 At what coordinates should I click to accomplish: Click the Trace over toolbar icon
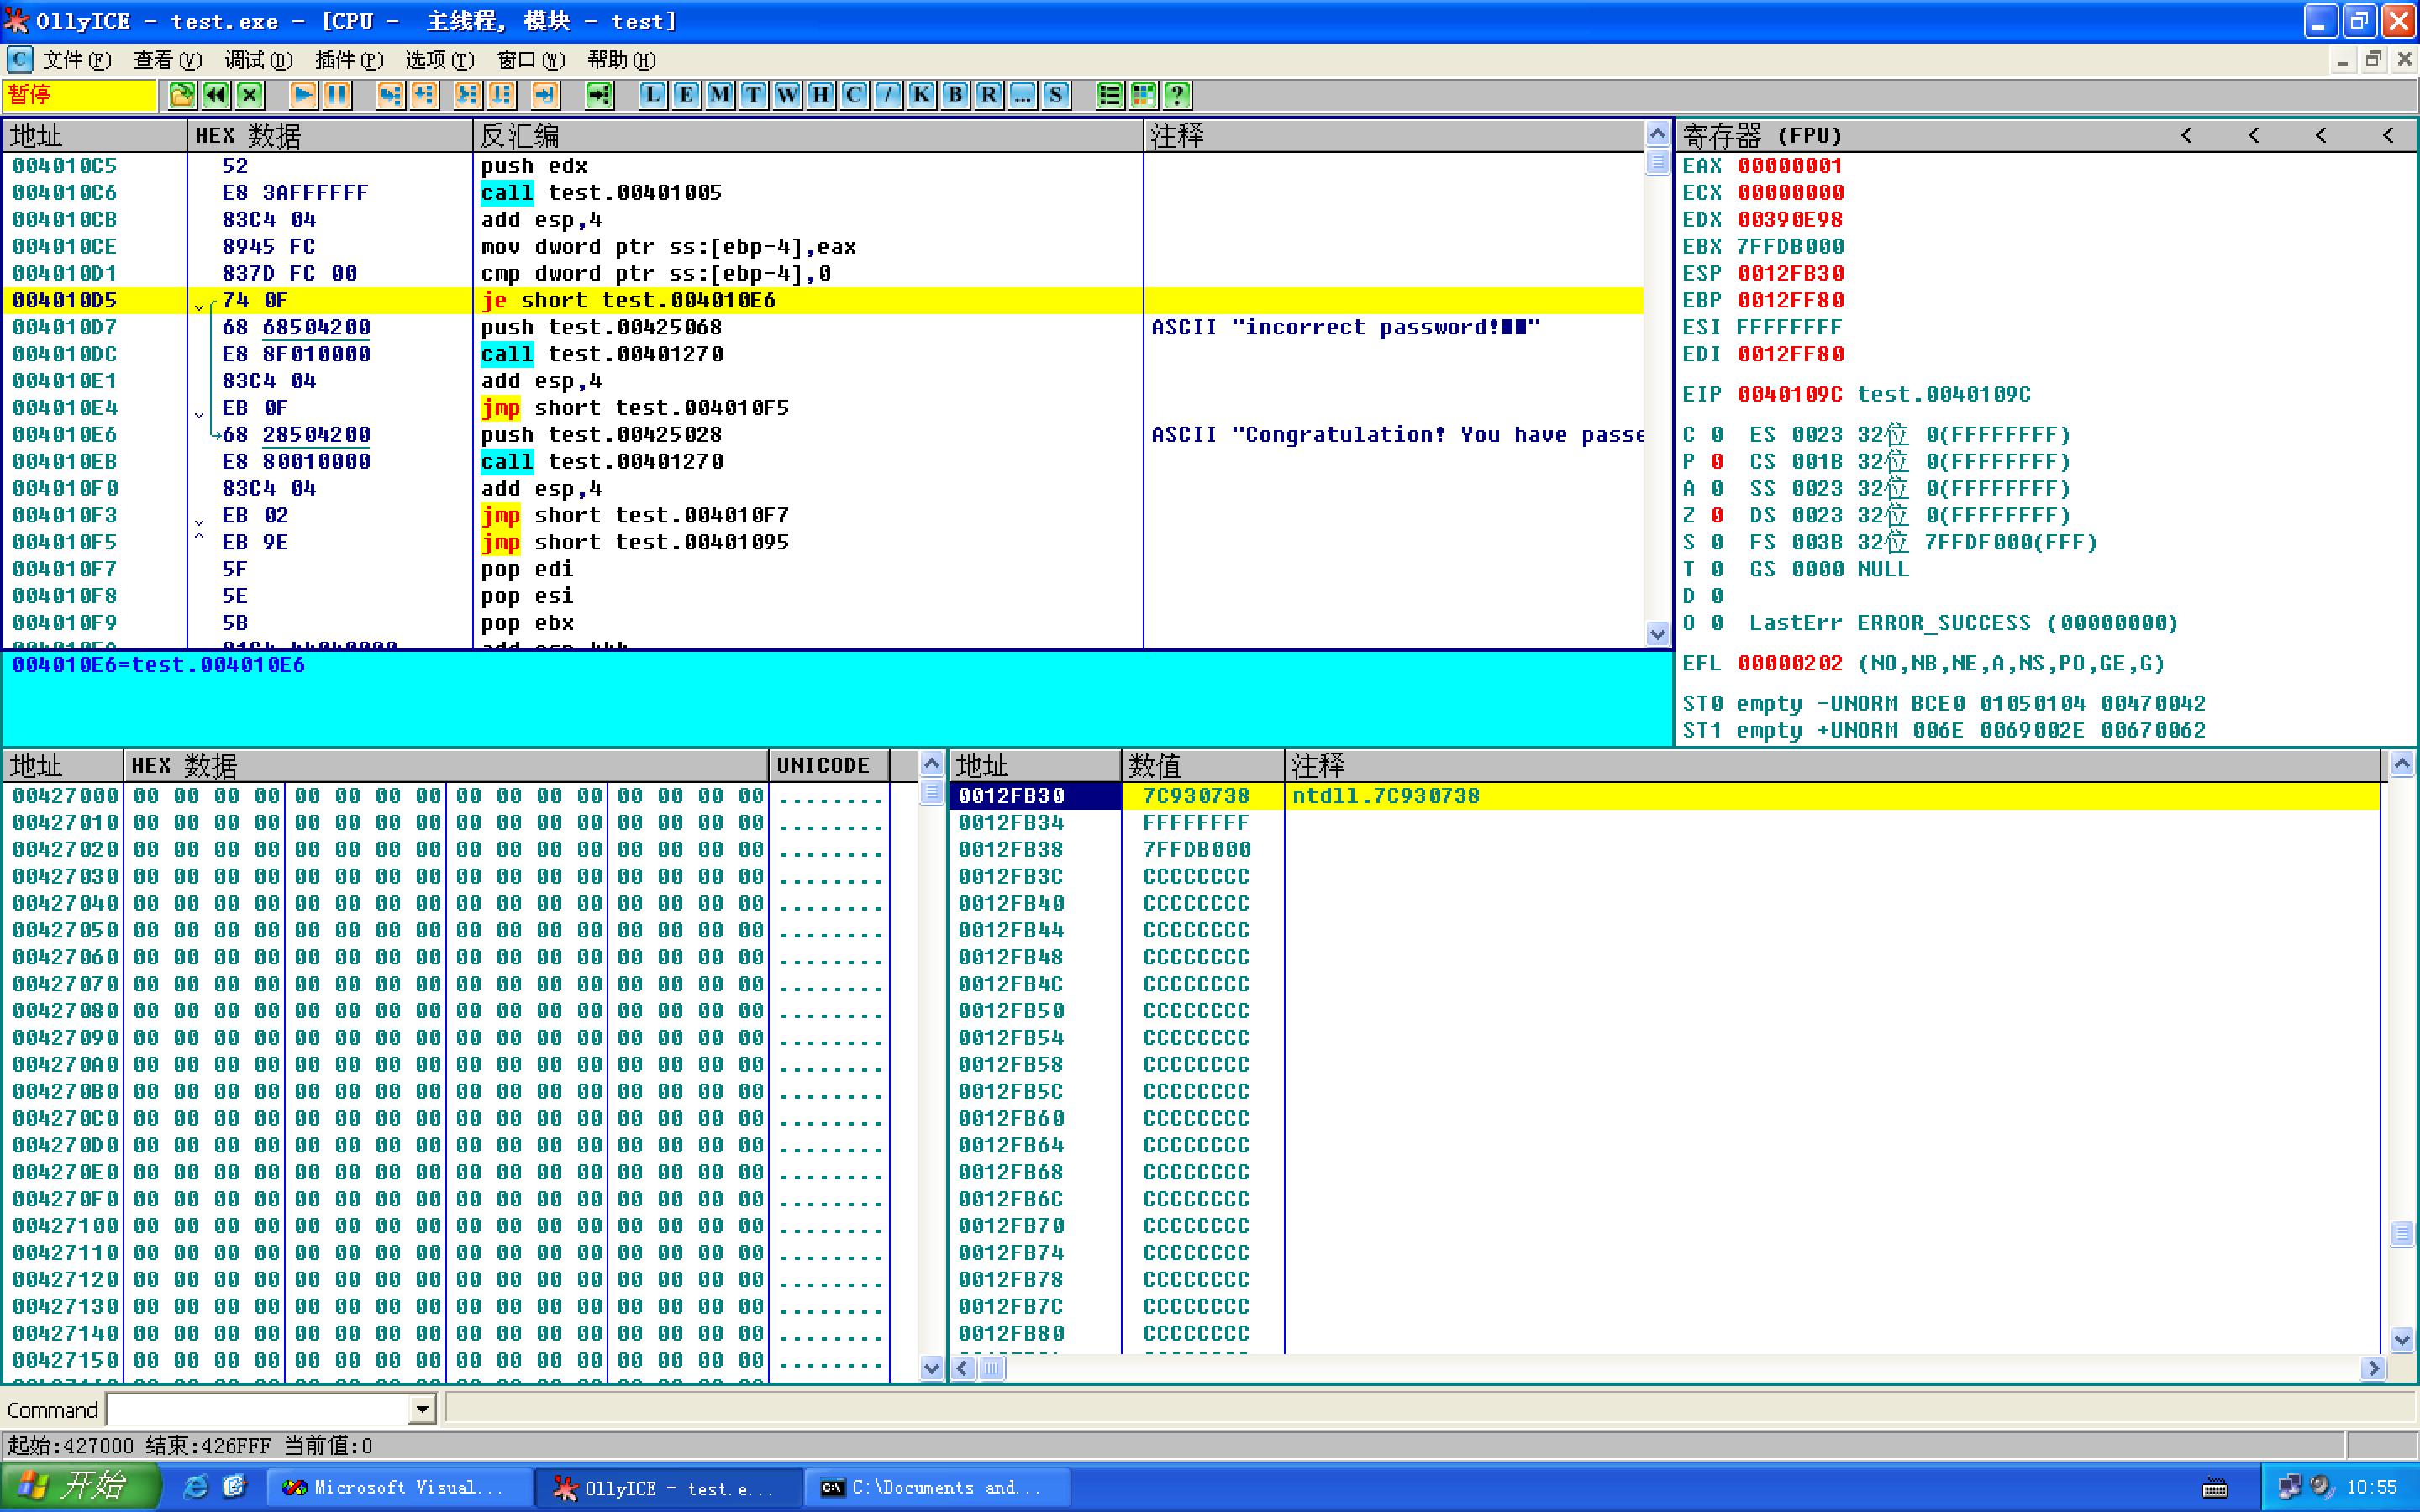[501, 95]
